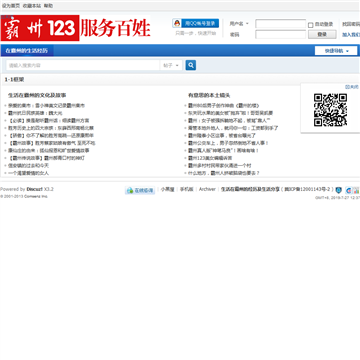Click the Discuz! footer link

tap(35, 189)
